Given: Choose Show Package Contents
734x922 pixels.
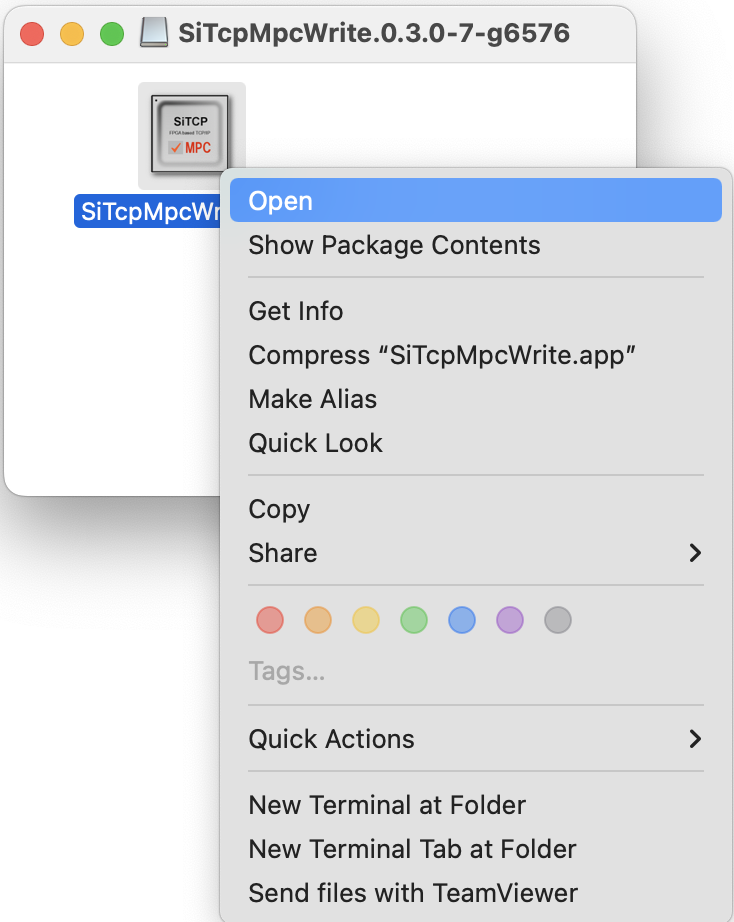Looking at the screenshot, I should tap(394, 245).
